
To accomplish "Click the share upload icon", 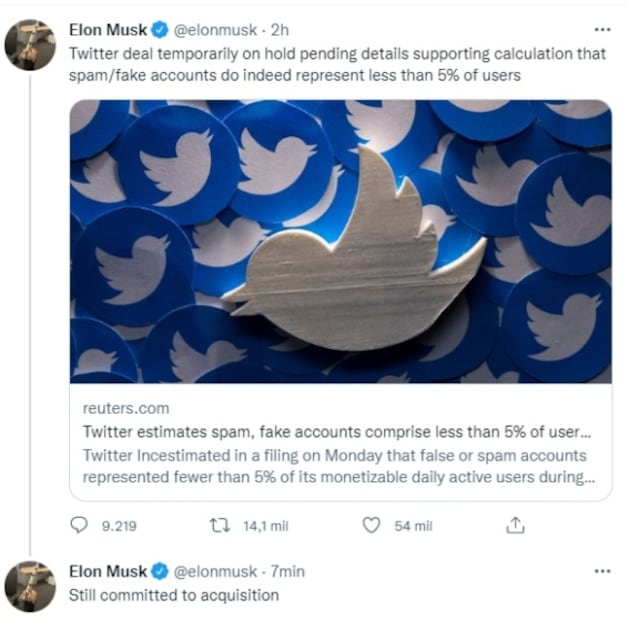I will (x=516, y=525).
